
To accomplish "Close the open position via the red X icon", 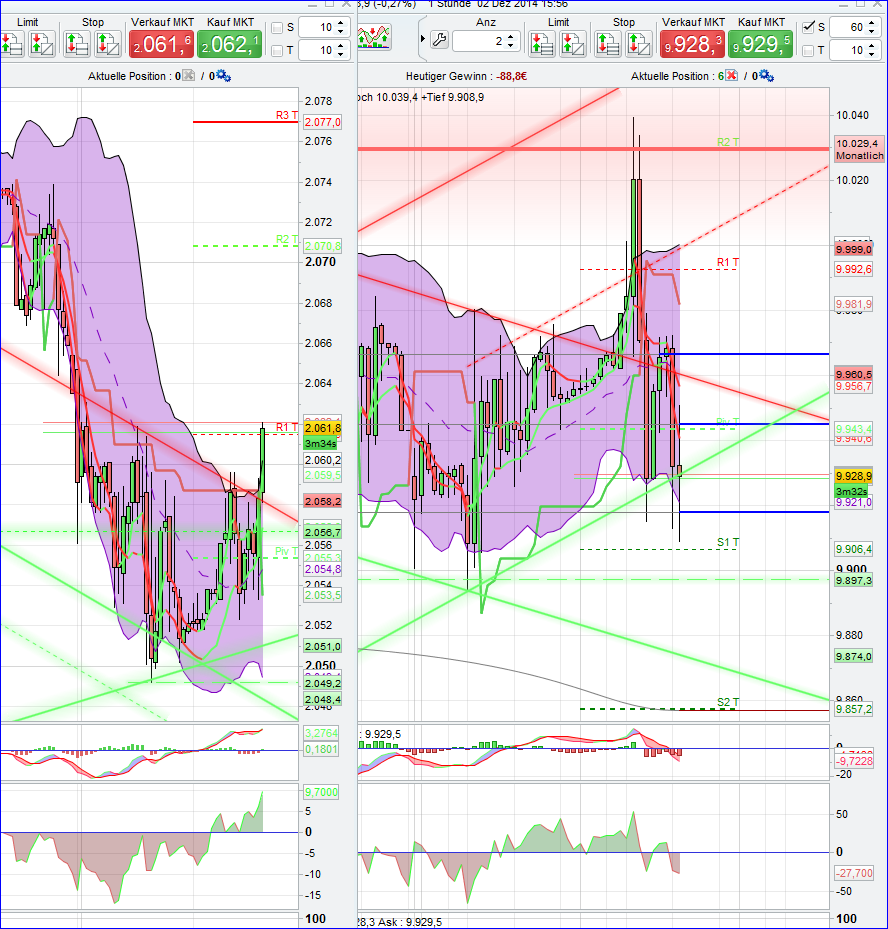I will 730,76.
